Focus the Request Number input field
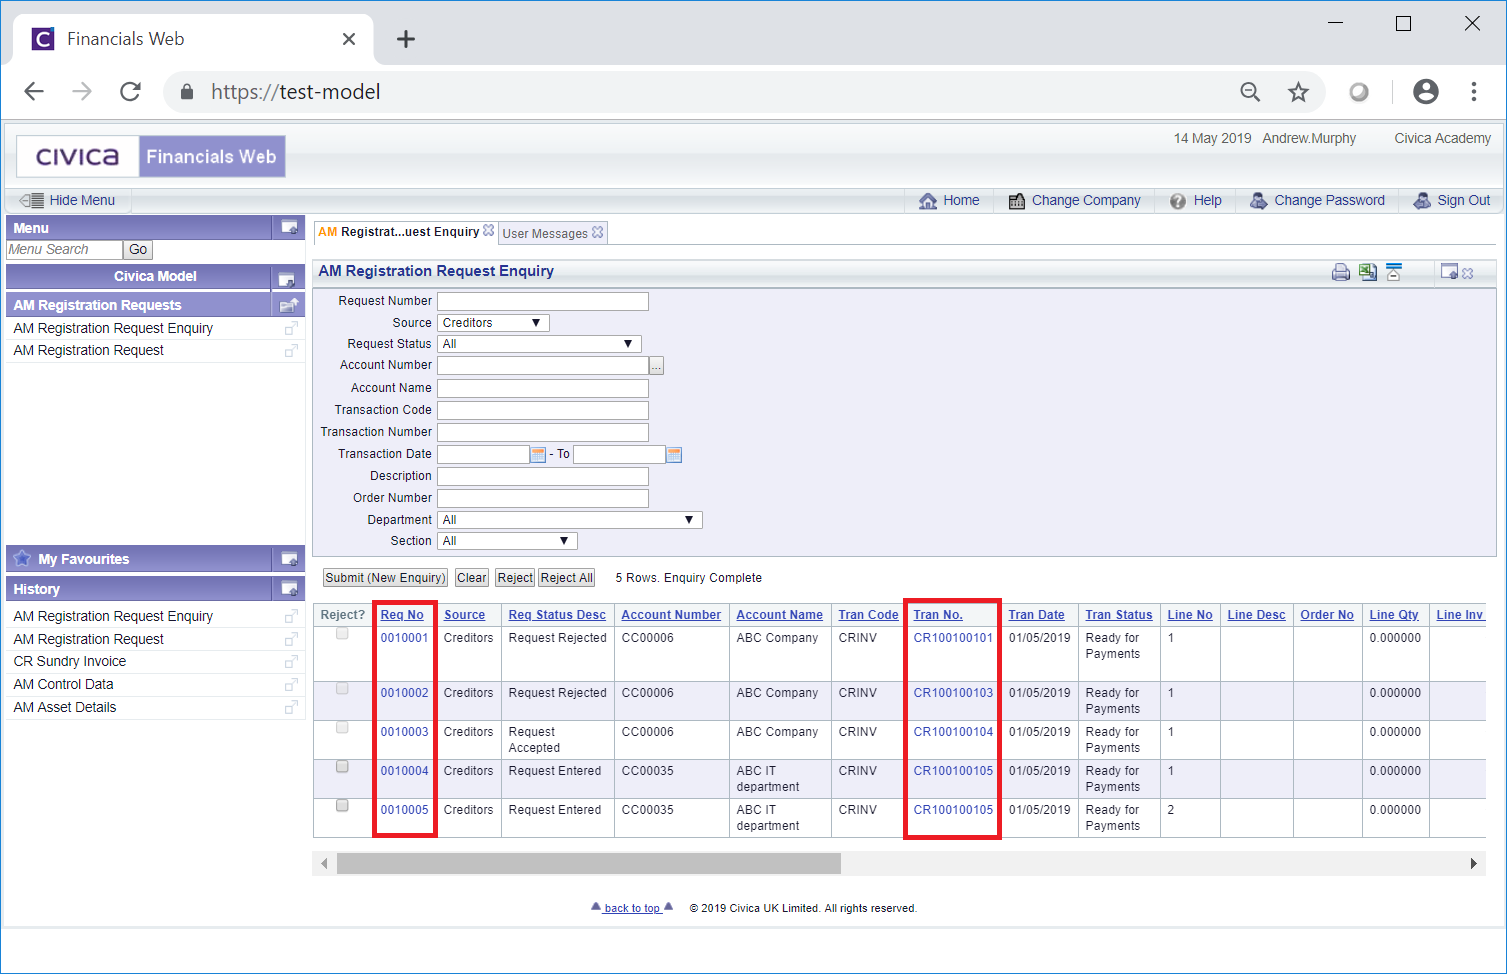This screenshot has height=974, width=1507. 543,301
